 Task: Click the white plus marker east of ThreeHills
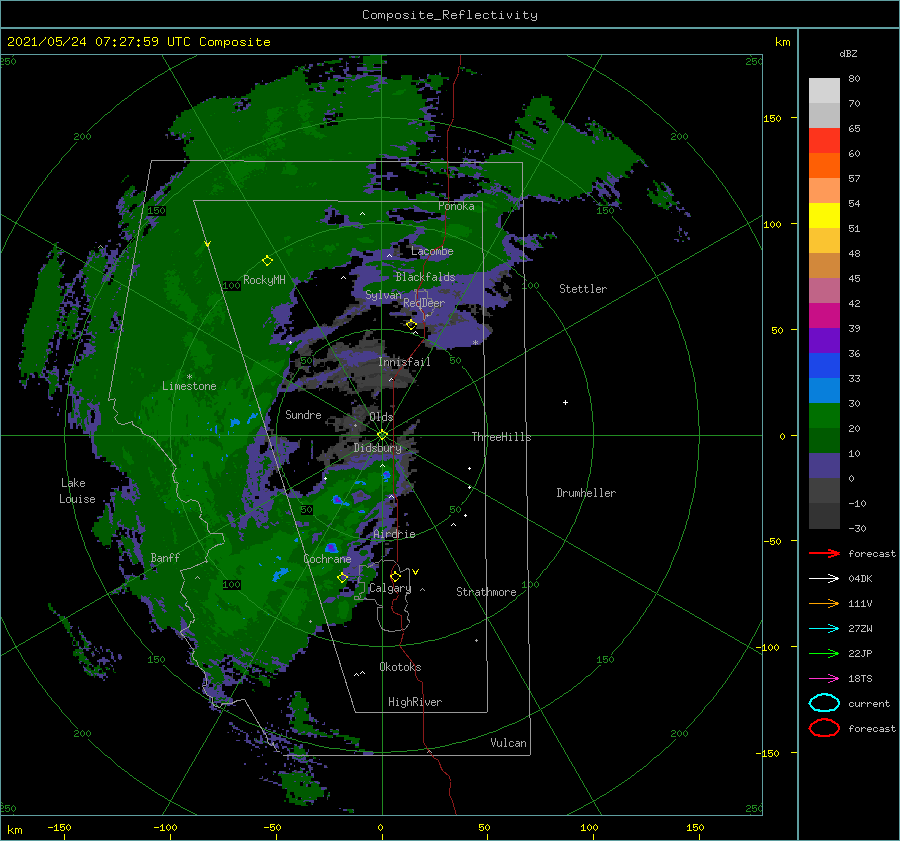point(565,402)
